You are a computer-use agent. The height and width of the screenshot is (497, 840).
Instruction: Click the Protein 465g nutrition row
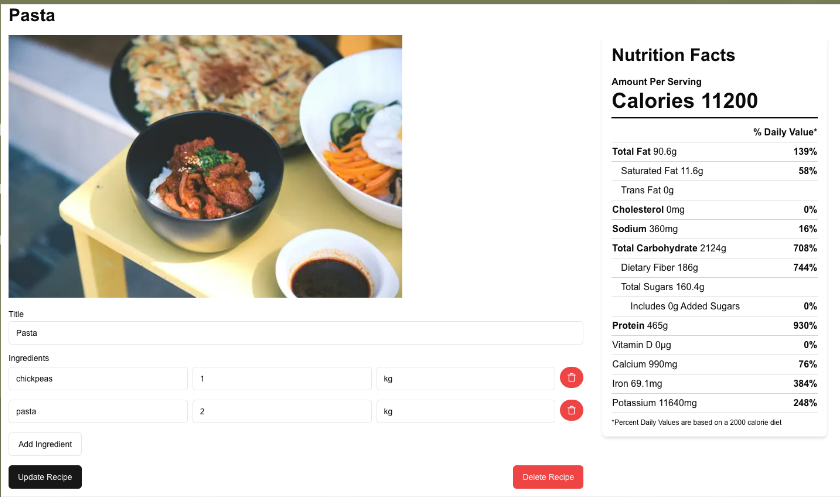(714, 326)
